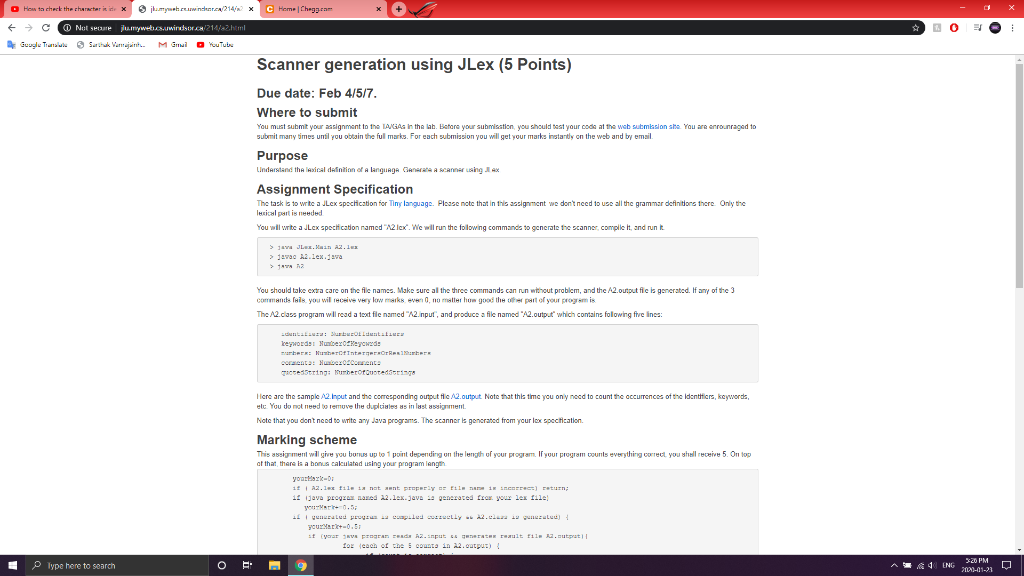Viewport: 1024px width, 576px height.
Task: Open Cortana from the taskbar circle
Action: (221, 566)
